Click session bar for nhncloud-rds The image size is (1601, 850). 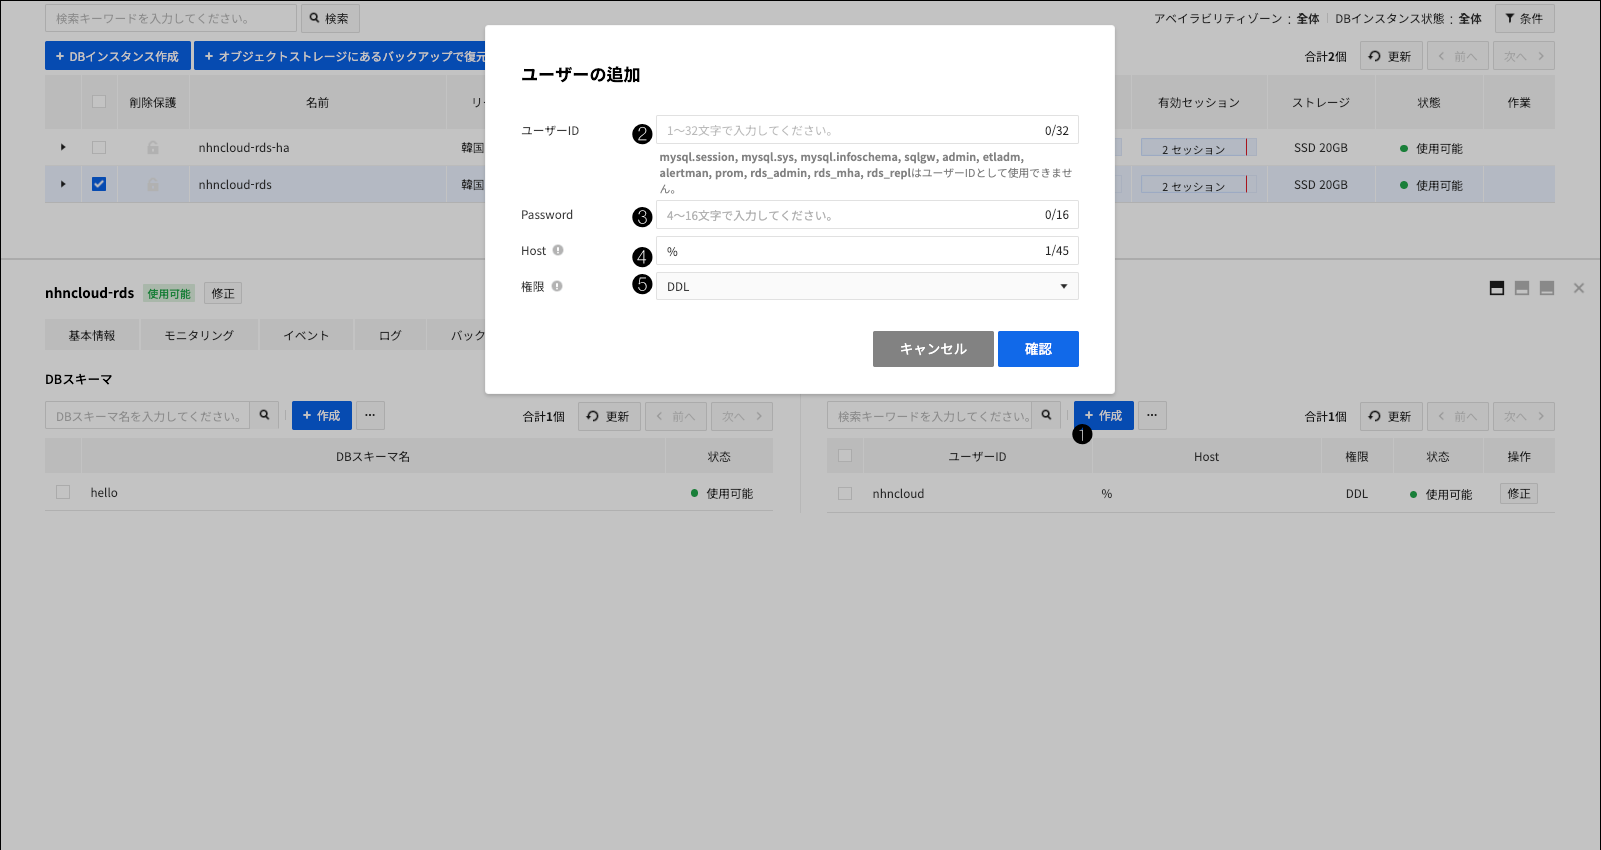1199,185
